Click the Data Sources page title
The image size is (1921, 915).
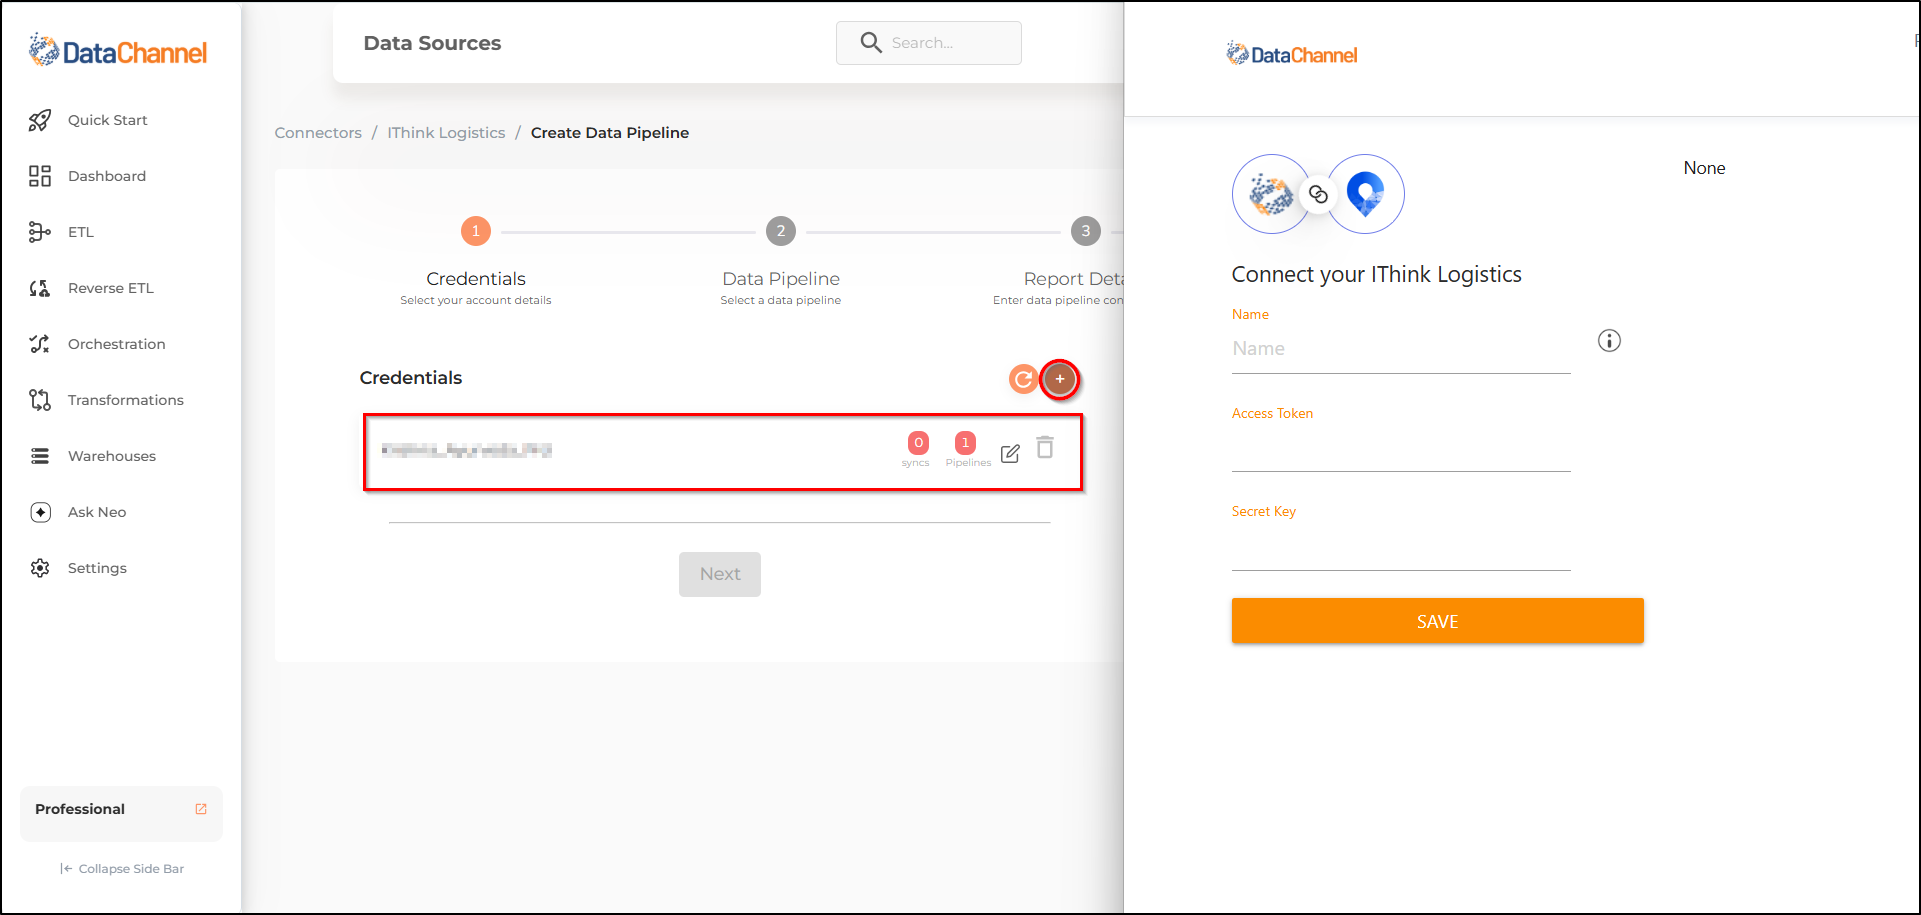(x=432, y=43)
